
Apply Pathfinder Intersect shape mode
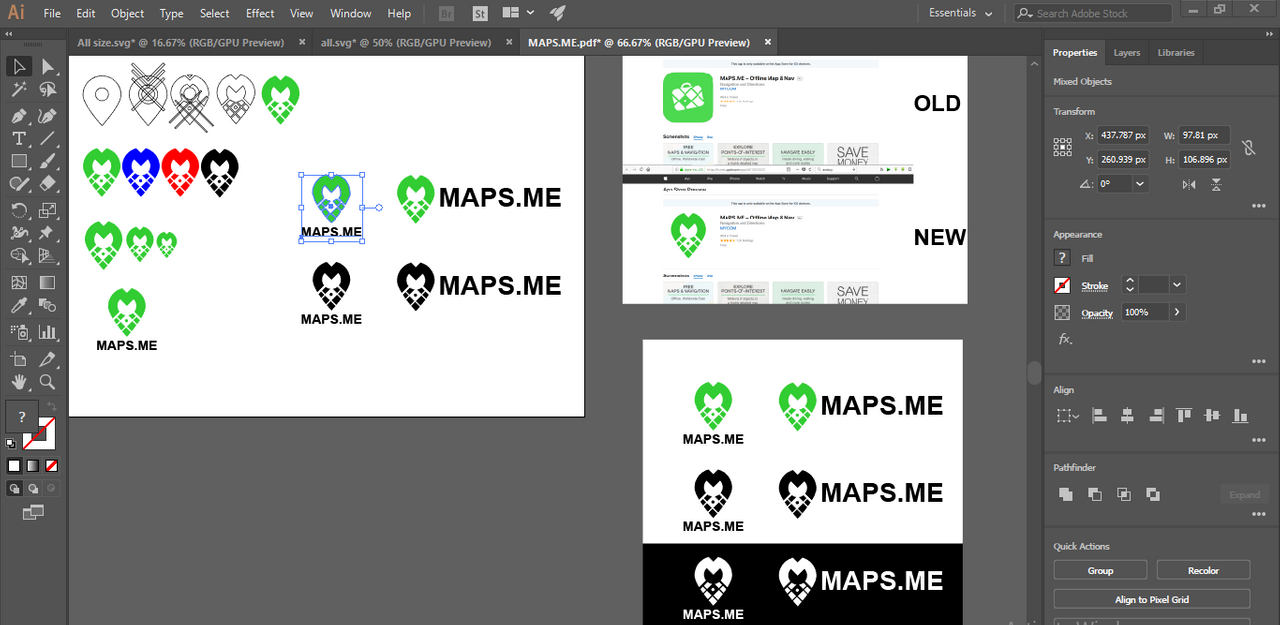(1124, 494)
